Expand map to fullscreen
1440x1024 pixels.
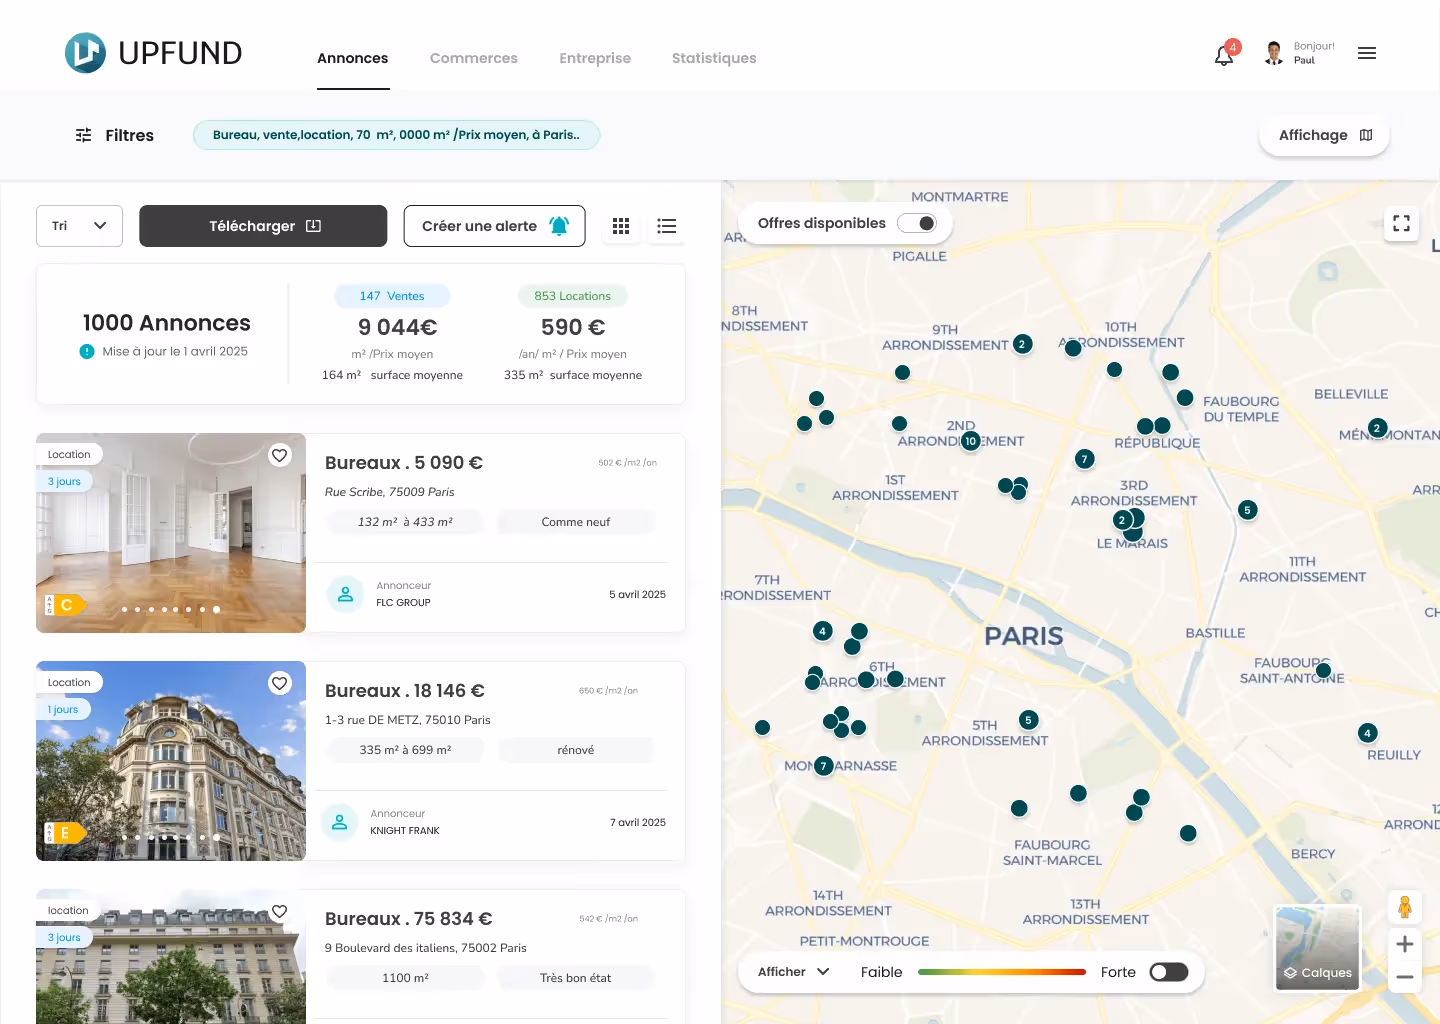1402,223
